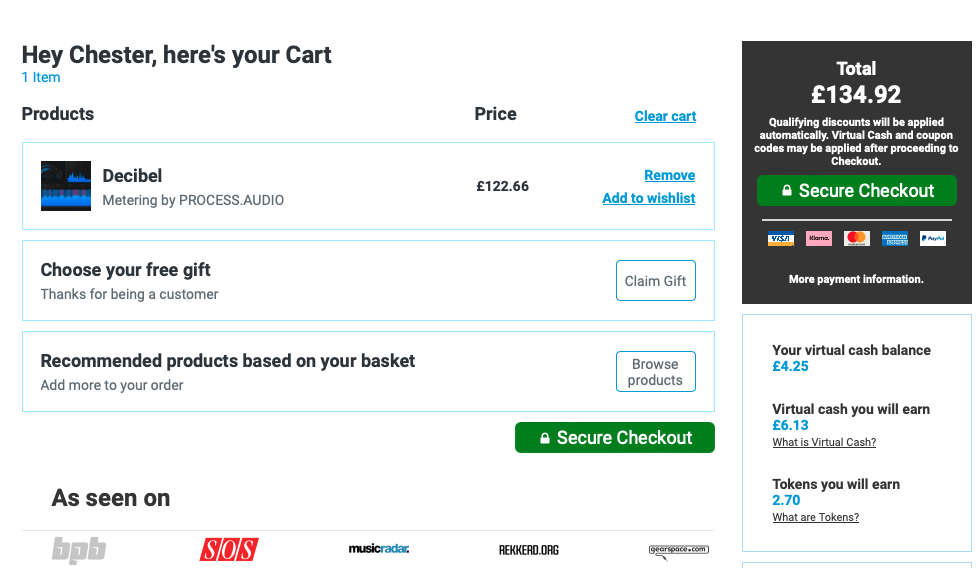Click the gearspace.com logo
978x568 pixels.
(x=679, y=551)
